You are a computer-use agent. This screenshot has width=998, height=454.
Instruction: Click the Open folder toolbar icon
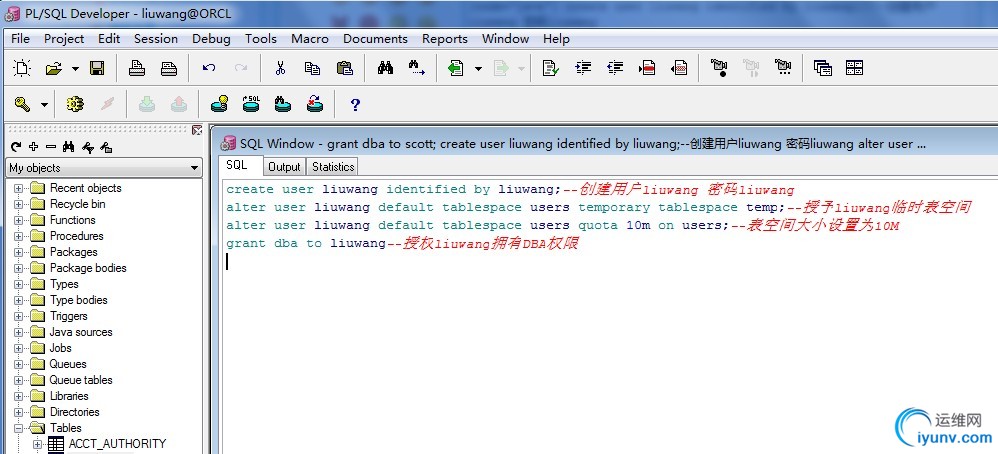[54, 68]
